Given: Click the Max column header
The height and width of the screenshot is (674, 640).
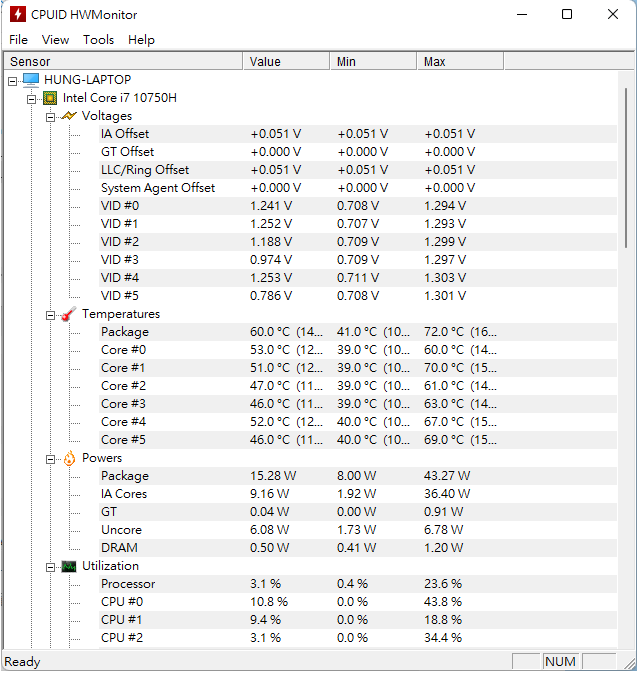Looking at the screenshot, I should [x=460, y=61].
